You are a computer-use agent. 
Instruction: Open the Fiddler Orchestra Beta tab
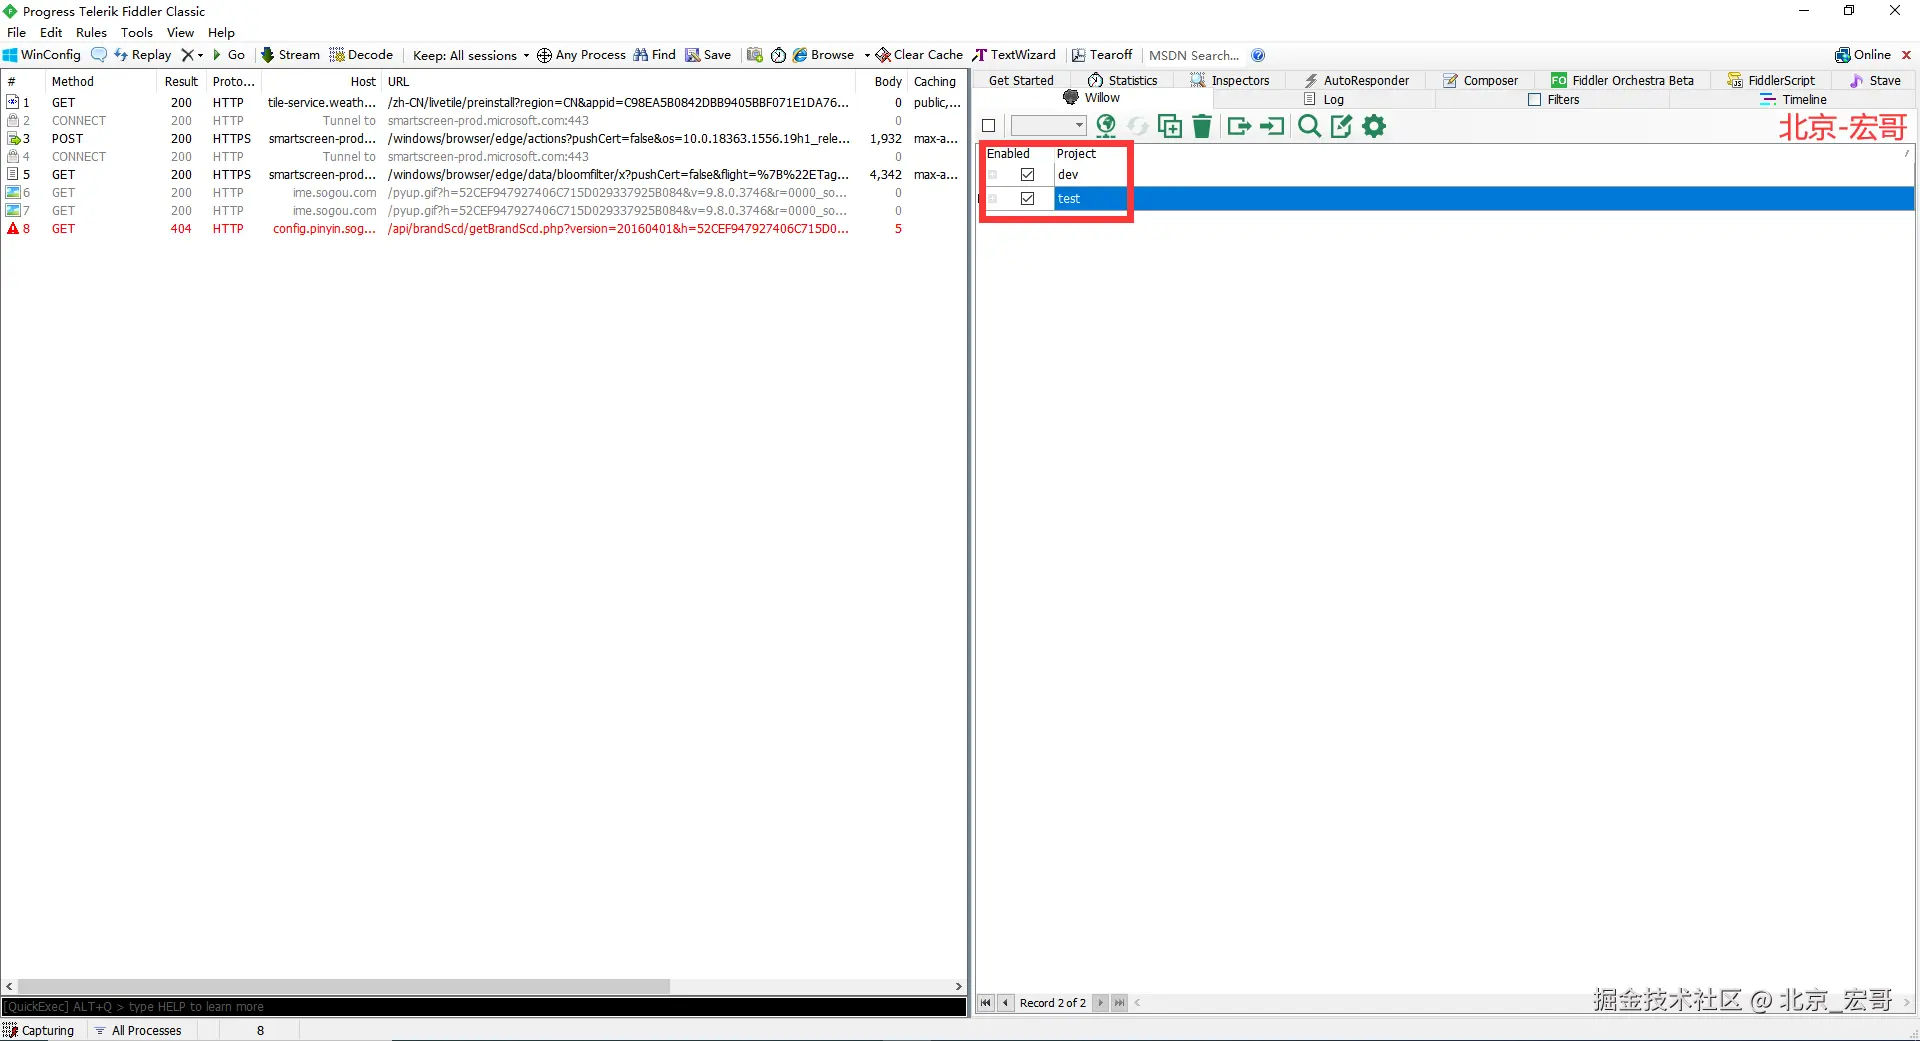point(1623,81)
